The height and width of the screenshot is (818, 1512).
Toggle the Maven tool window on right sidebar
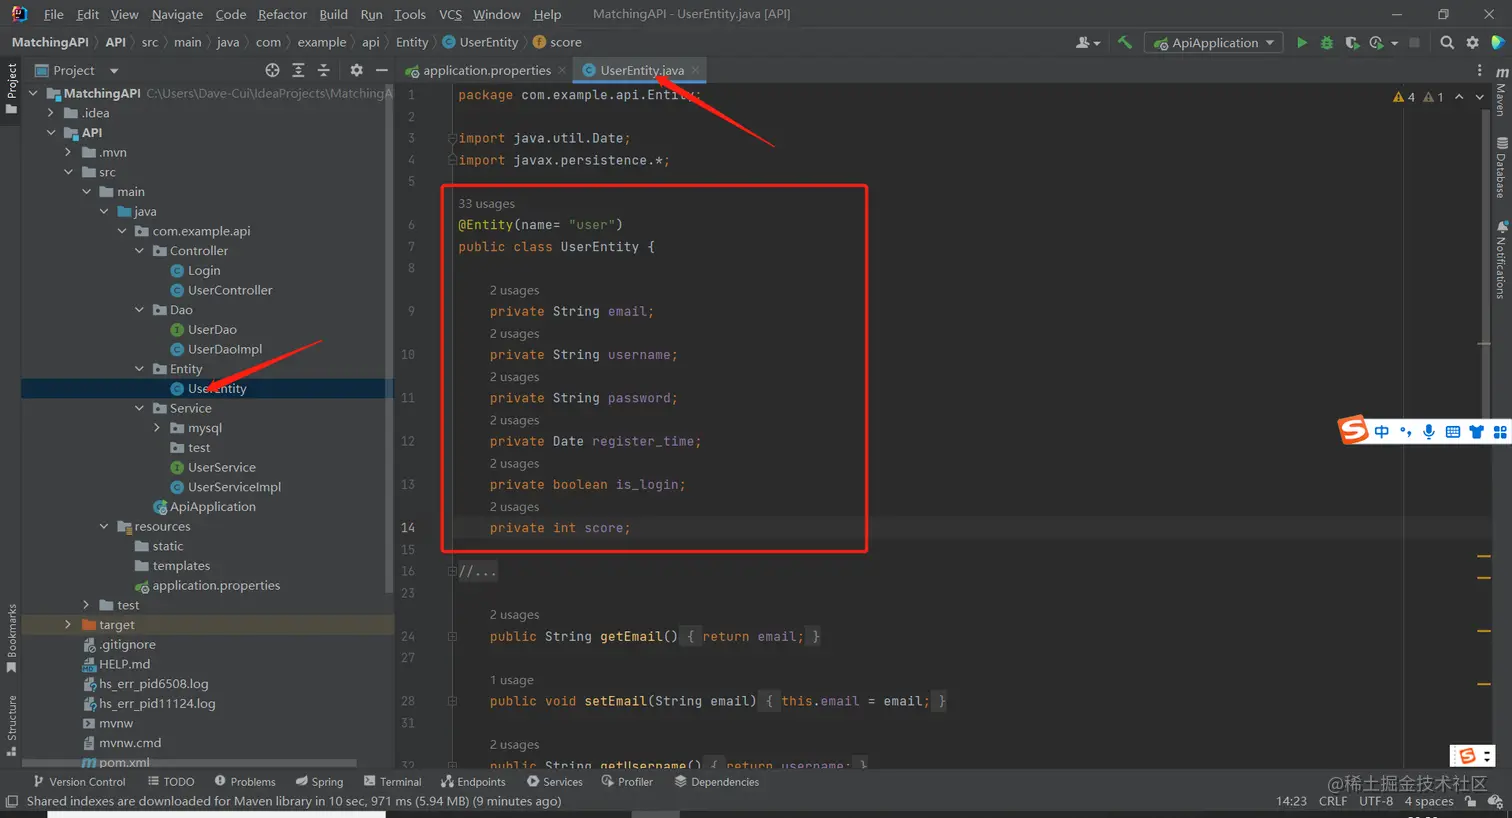tap(1501, 91)
